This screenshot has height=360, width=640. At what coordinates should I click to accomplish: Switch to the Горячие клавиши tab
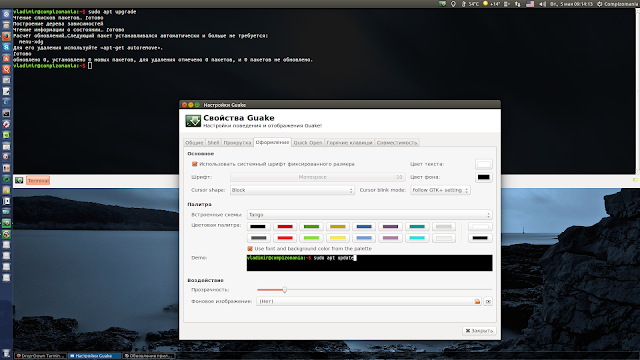[349, 142]
